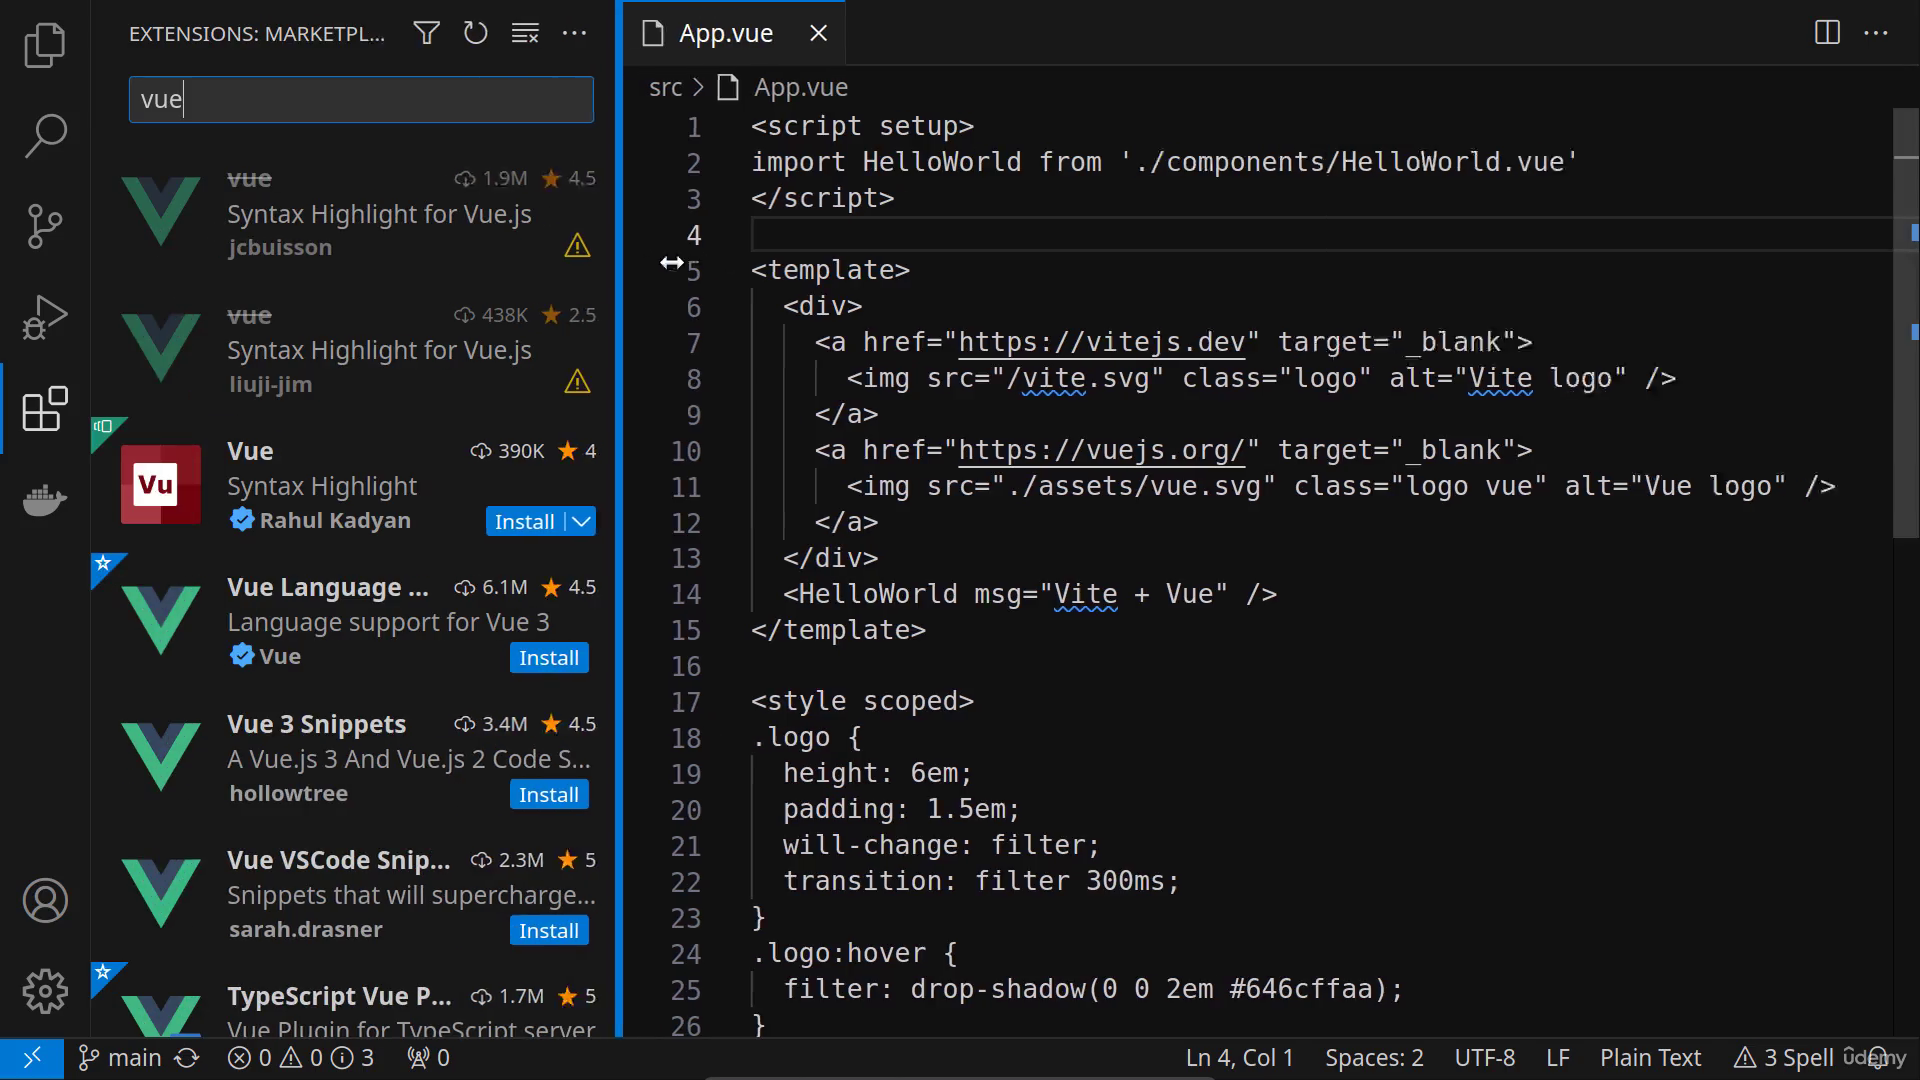Open editor more actions menu

(1876, 33)
